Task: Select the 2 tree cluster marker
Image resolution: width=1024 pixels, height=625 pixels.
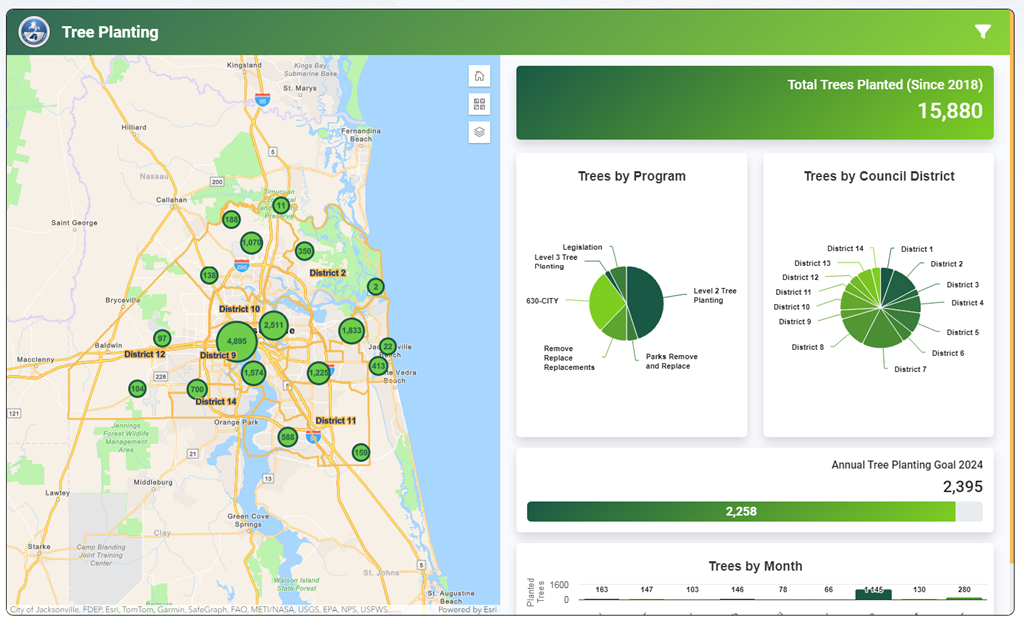Action: tap(375, 286)
